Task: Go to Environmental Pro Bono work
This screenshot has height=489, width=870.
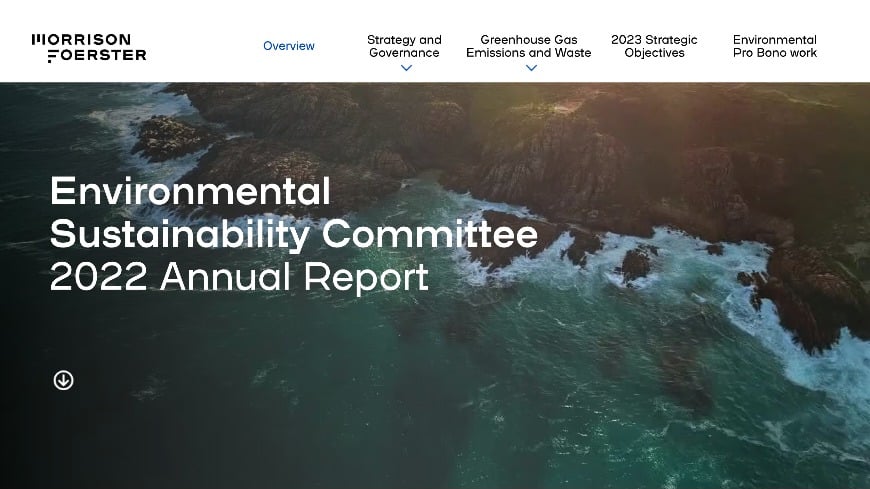Action: [x=775, y=46]
